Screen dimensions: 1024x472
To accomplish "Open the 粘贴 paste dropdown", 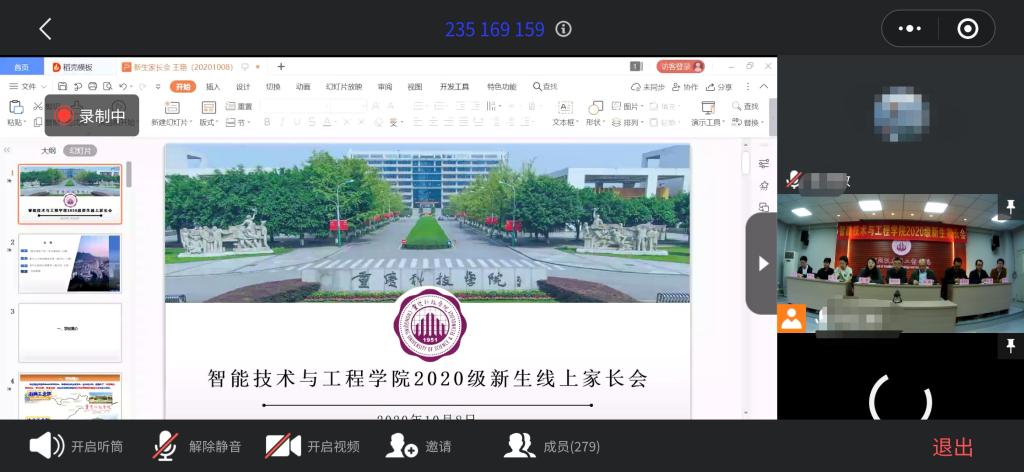I will 17,122.
